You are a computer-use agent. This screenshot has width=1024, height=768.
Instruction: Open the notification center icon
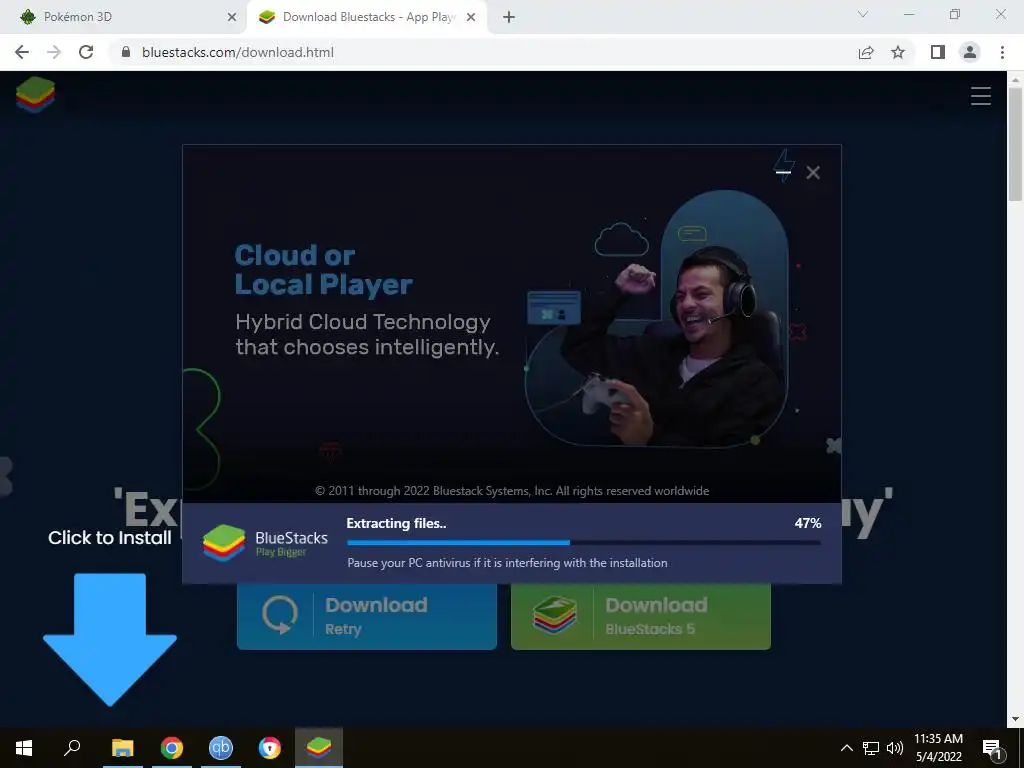pos(992,748)
